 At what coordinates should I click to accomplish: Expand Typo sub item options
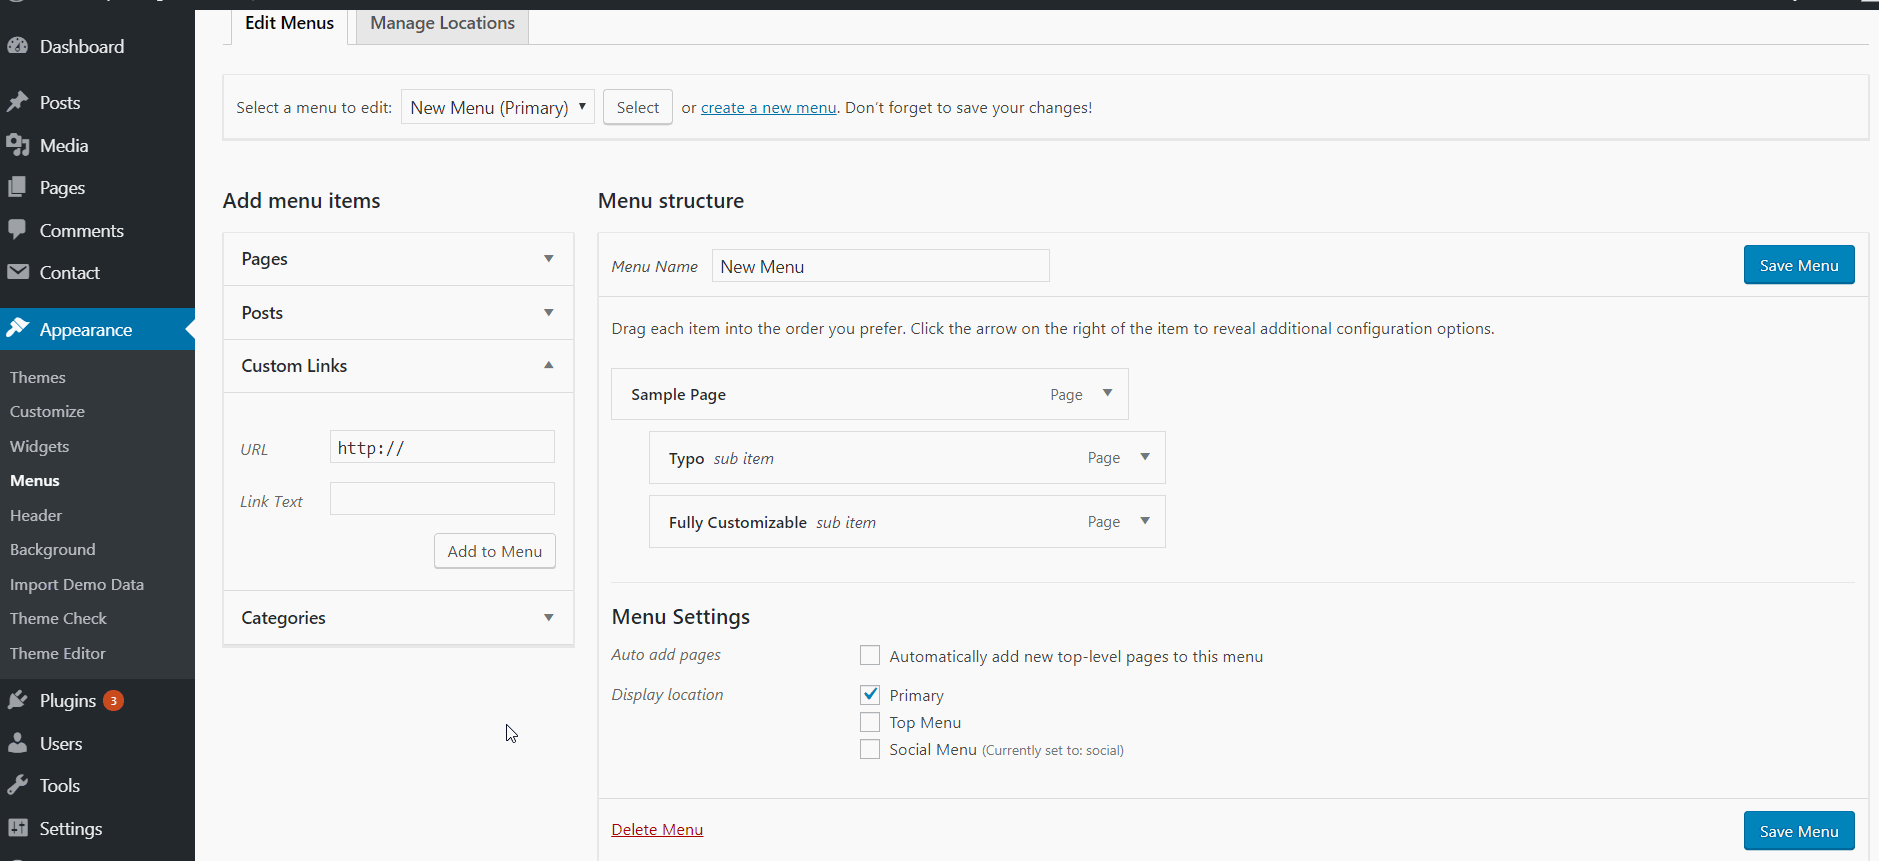(1145, 457)
